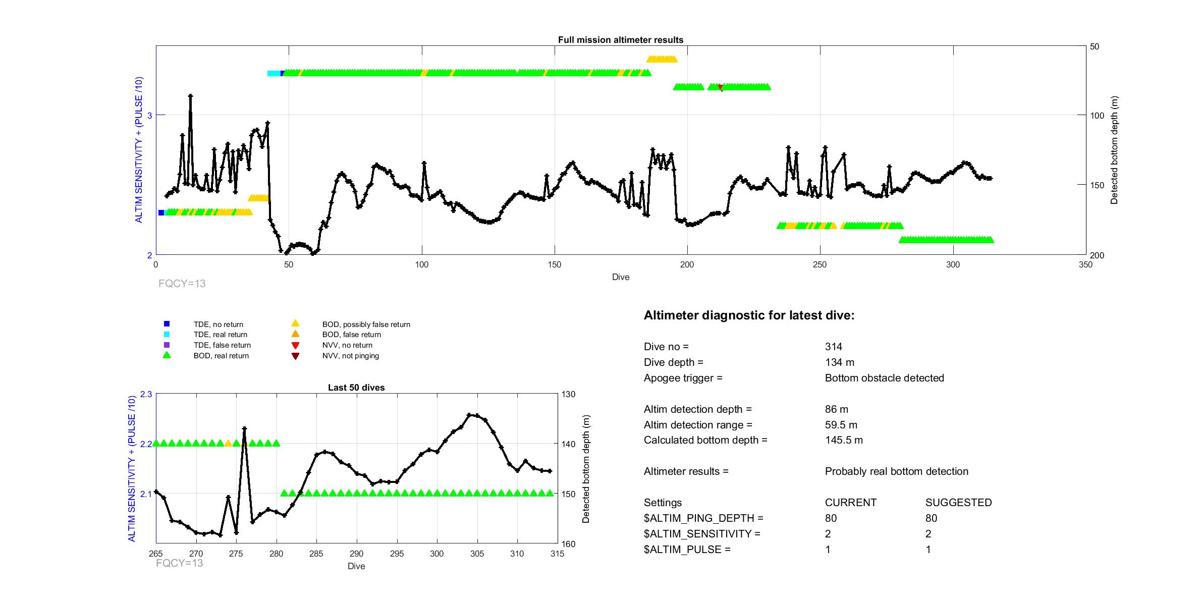Click the 'Settings' row header
Image resolution: width=1200 pixels, height=611 pixels.
click(x=663, y=503)
